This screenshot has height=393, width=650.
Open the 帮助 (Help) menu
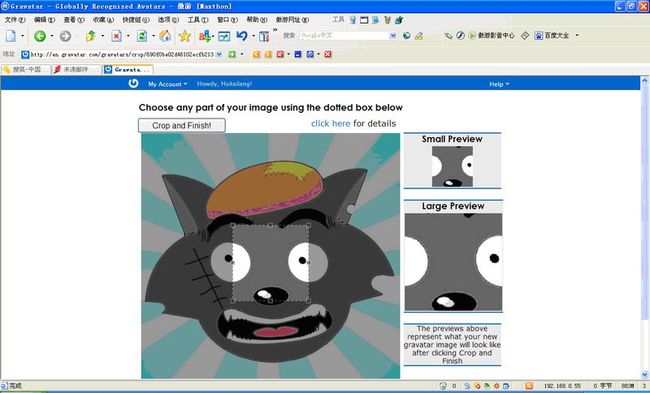pos(257,19)
